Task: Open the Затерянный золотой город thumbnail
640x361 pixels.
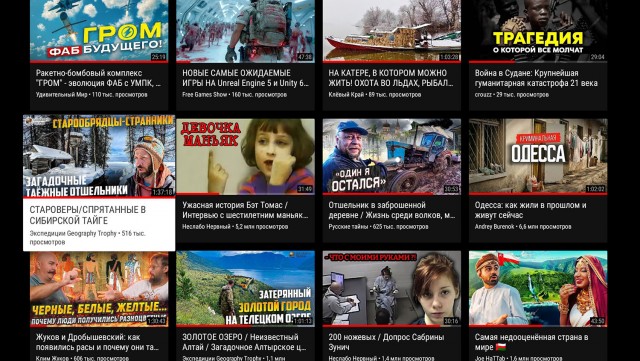Action: (245, 288)
